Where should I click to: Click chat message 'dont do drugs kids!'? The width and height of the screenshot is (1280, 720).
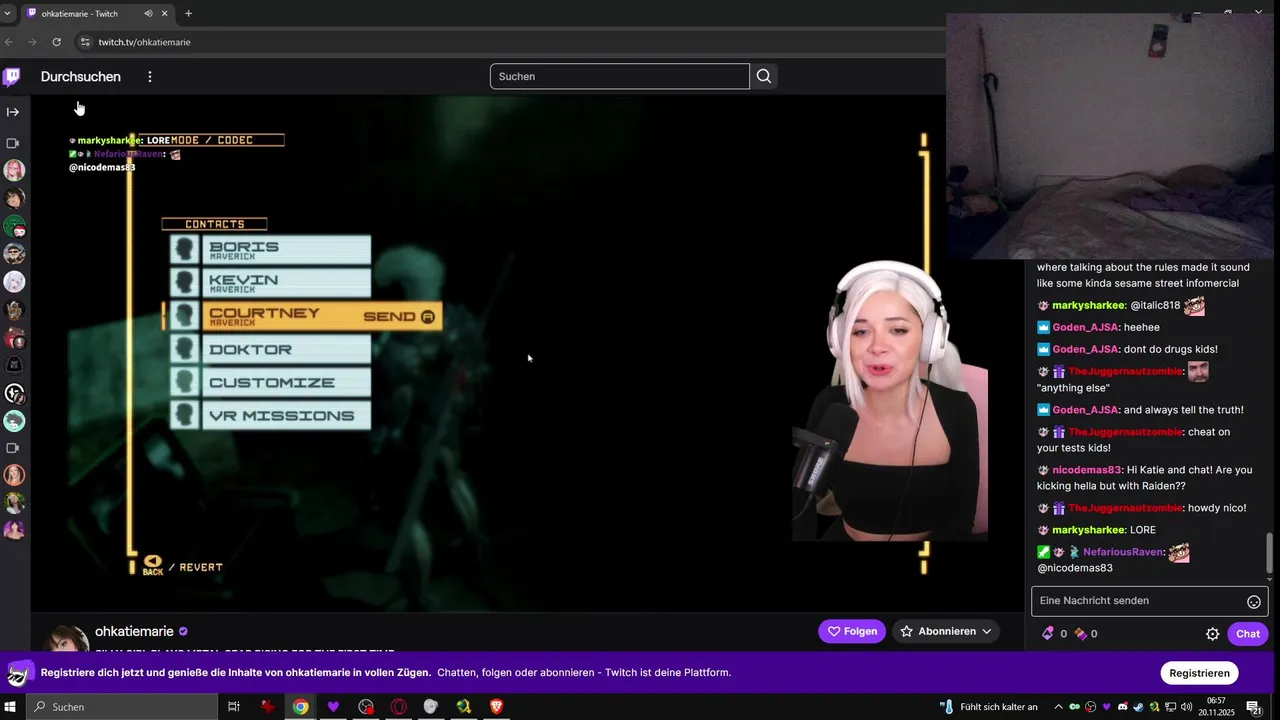[x=1171, y=349]
